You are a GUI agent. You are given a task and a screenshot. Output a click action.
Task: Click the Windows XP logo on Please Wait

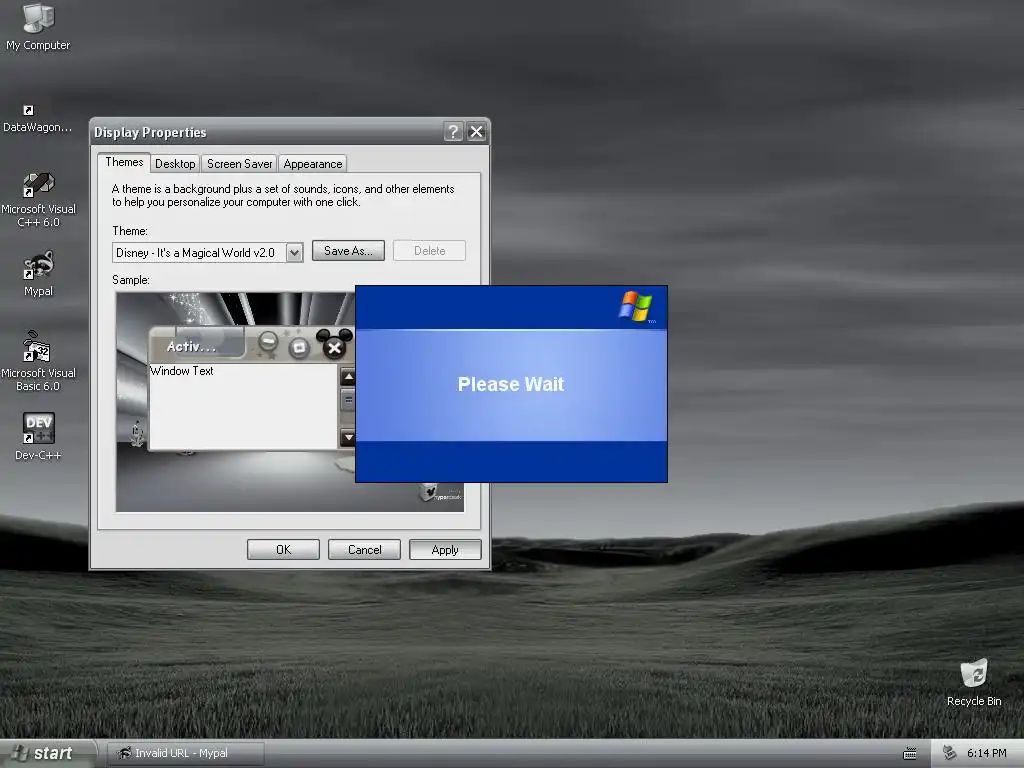point(636,306)
